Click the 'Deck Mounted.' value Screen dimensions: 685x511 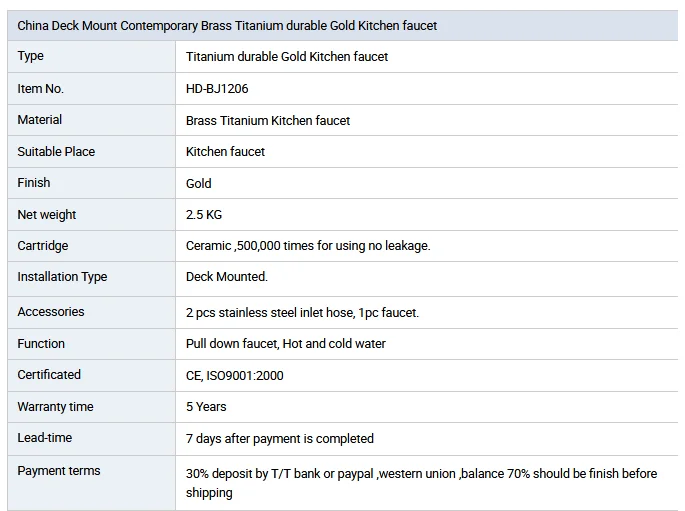[227, 277]
